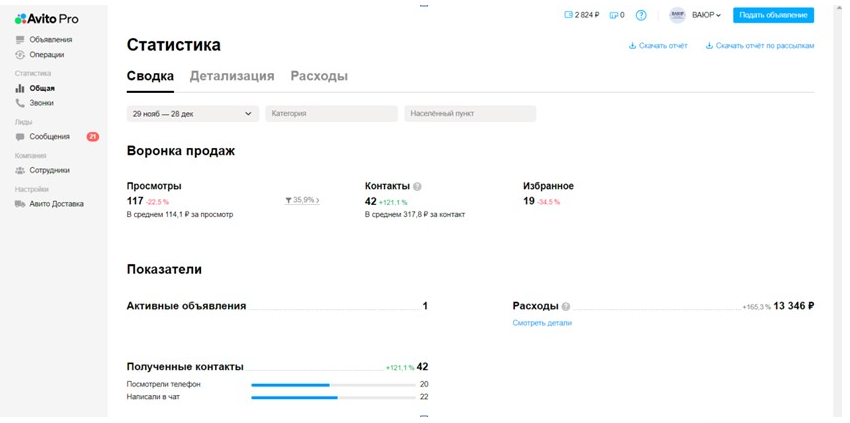Screen dimensions: 850x423
Task: Click the Населённый пункт filter field
Action: (x=470, y=114)
